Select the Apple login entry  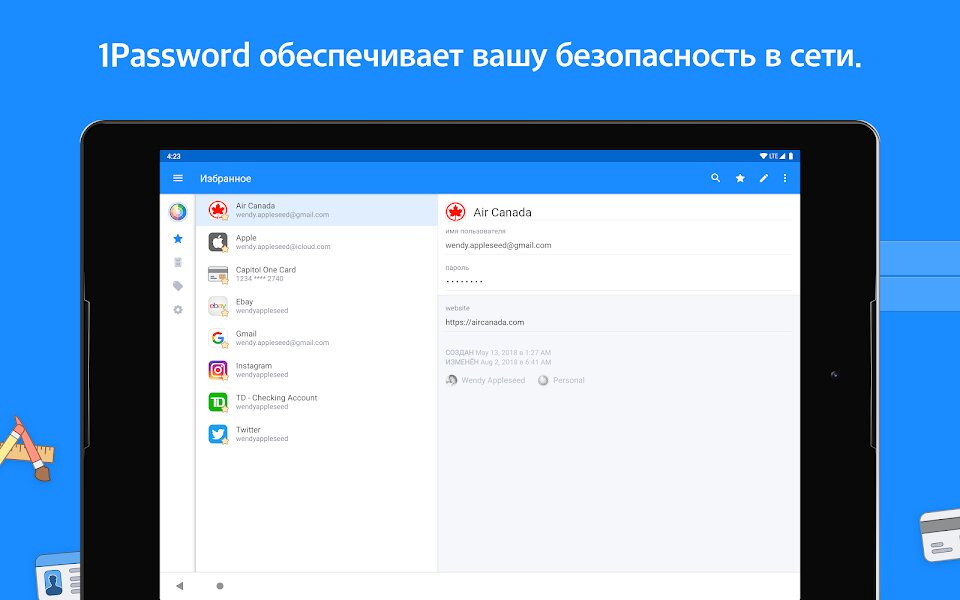tap(317, 242)
